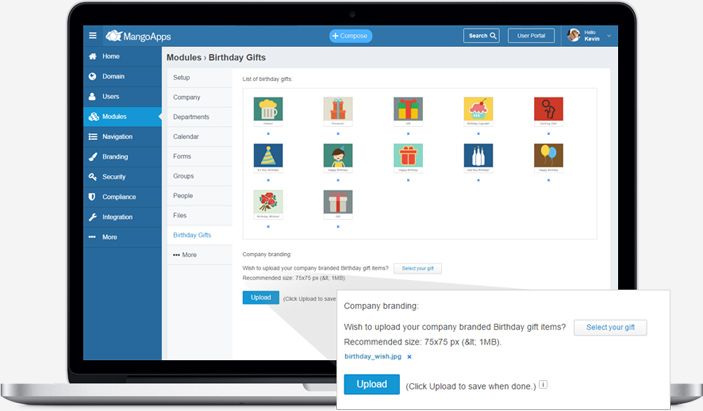
Task: Select the wine bottles gift thumbnail
Action: 478,156
